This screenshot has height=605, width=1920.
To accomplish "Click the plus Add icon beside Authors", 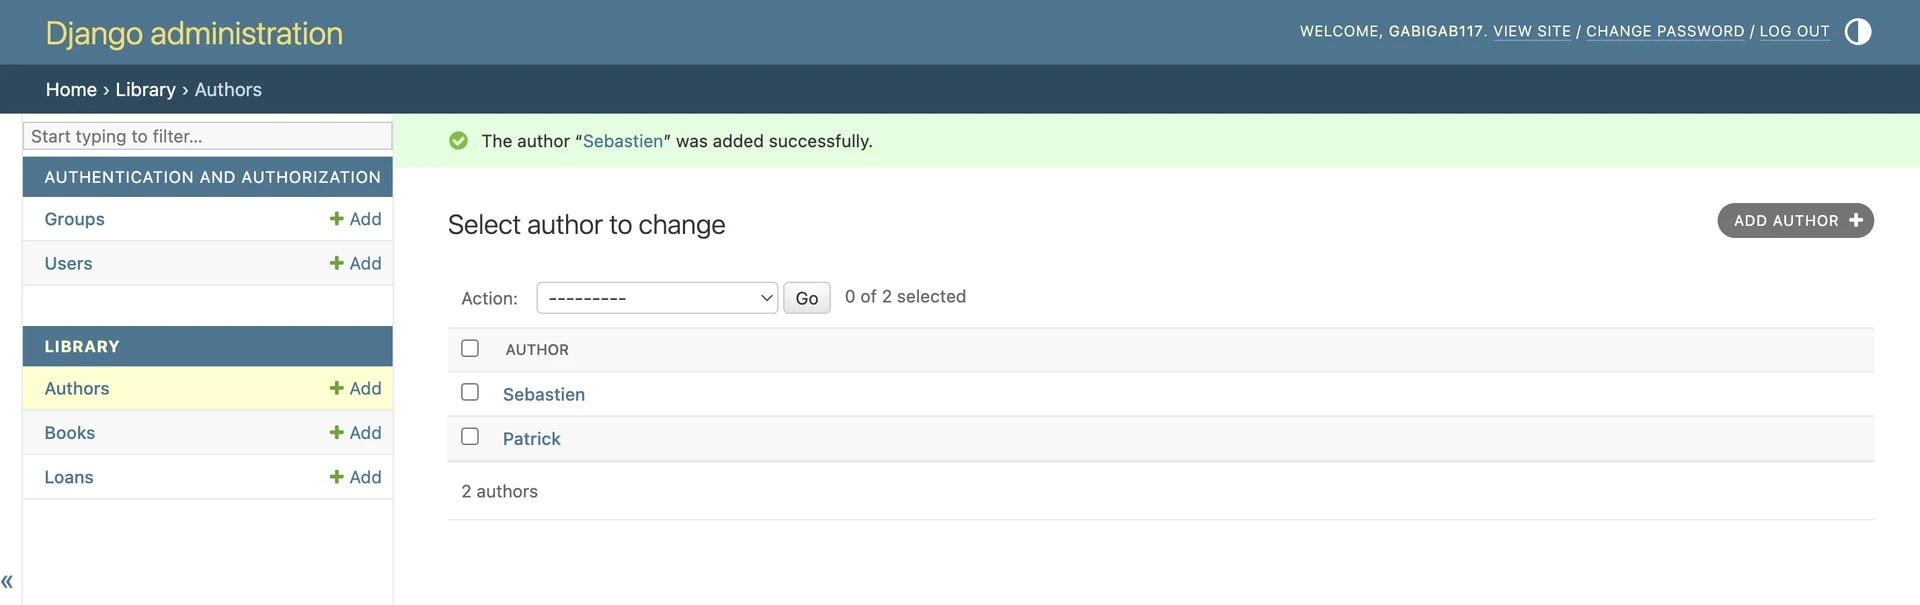I will (x=337, y=388).
